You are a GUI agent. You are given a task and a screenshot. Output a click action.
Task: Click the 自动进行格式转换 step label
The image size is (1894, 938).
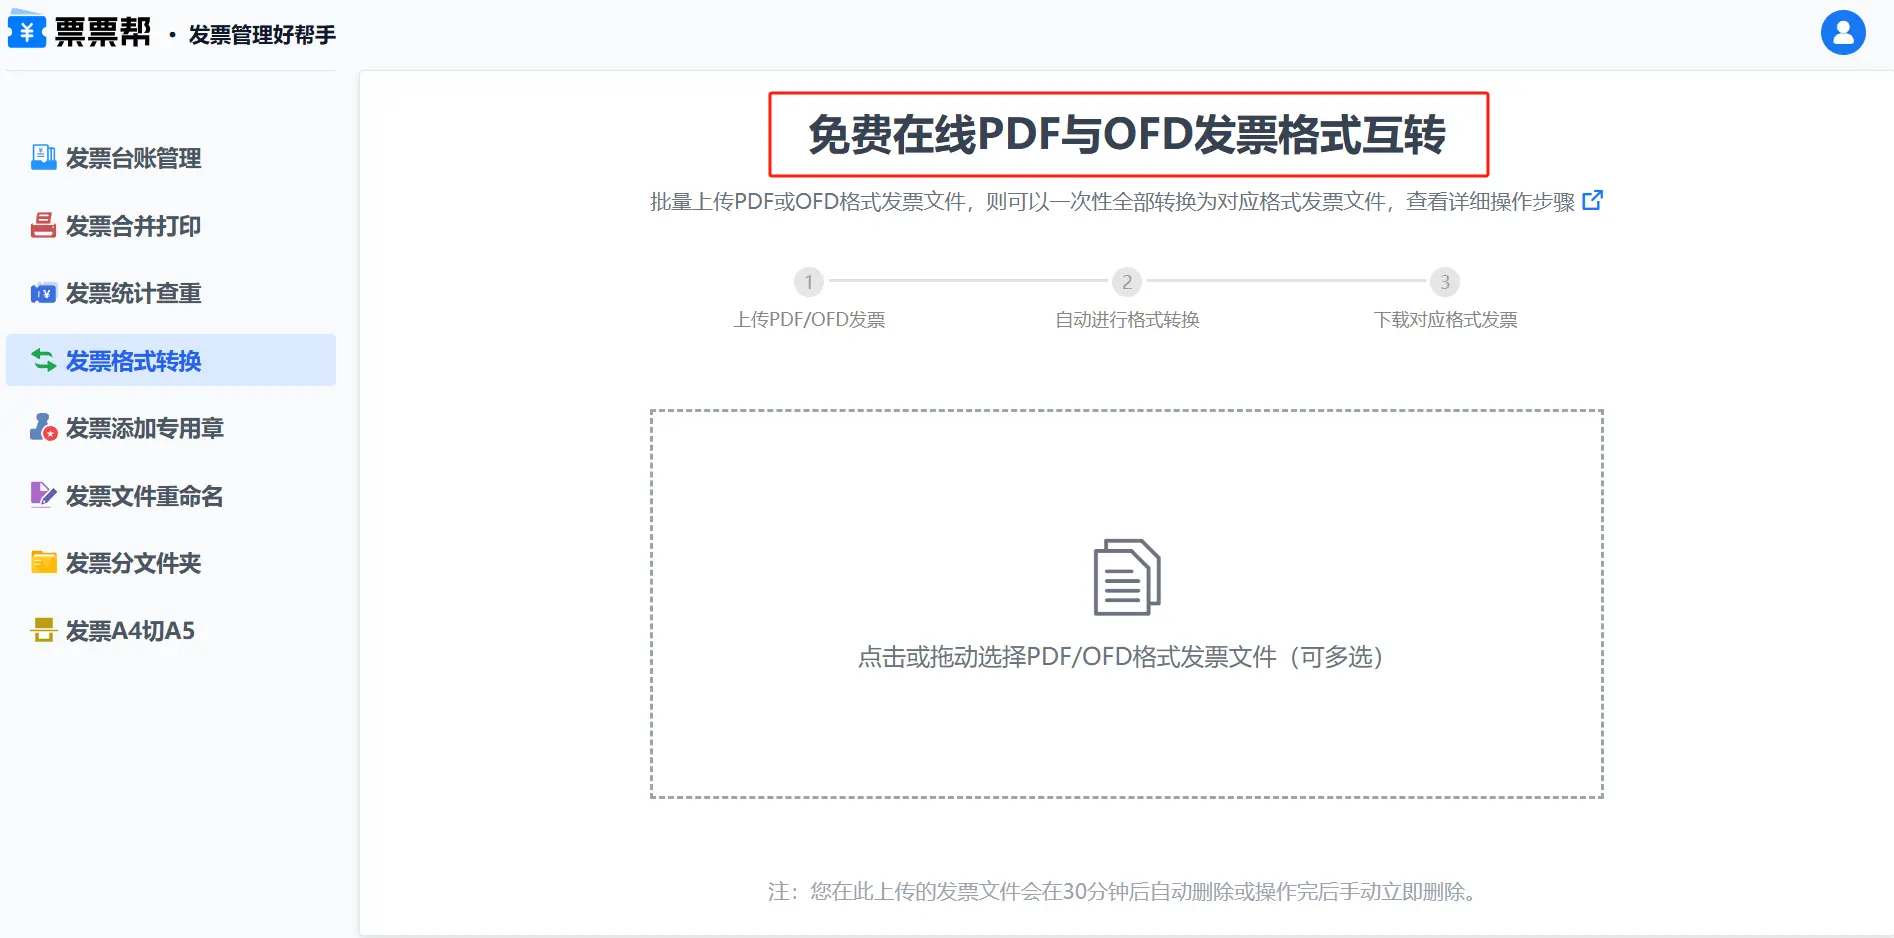click(1127, 320)
